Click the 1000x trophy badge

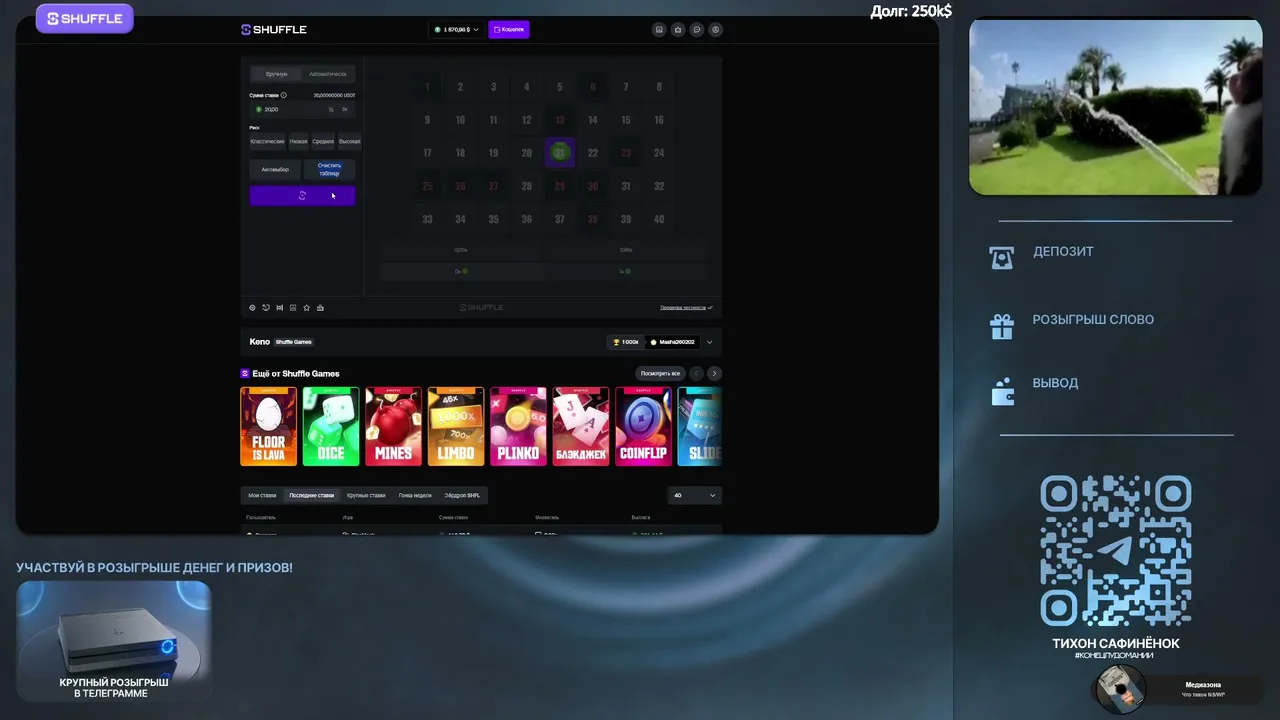626,342
